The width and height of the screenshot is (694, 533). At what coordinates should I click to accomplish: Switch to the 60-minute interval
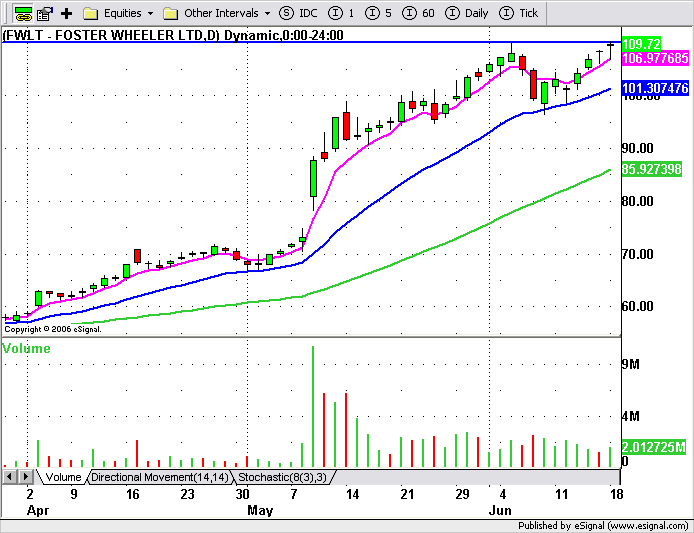click(418, 13)
